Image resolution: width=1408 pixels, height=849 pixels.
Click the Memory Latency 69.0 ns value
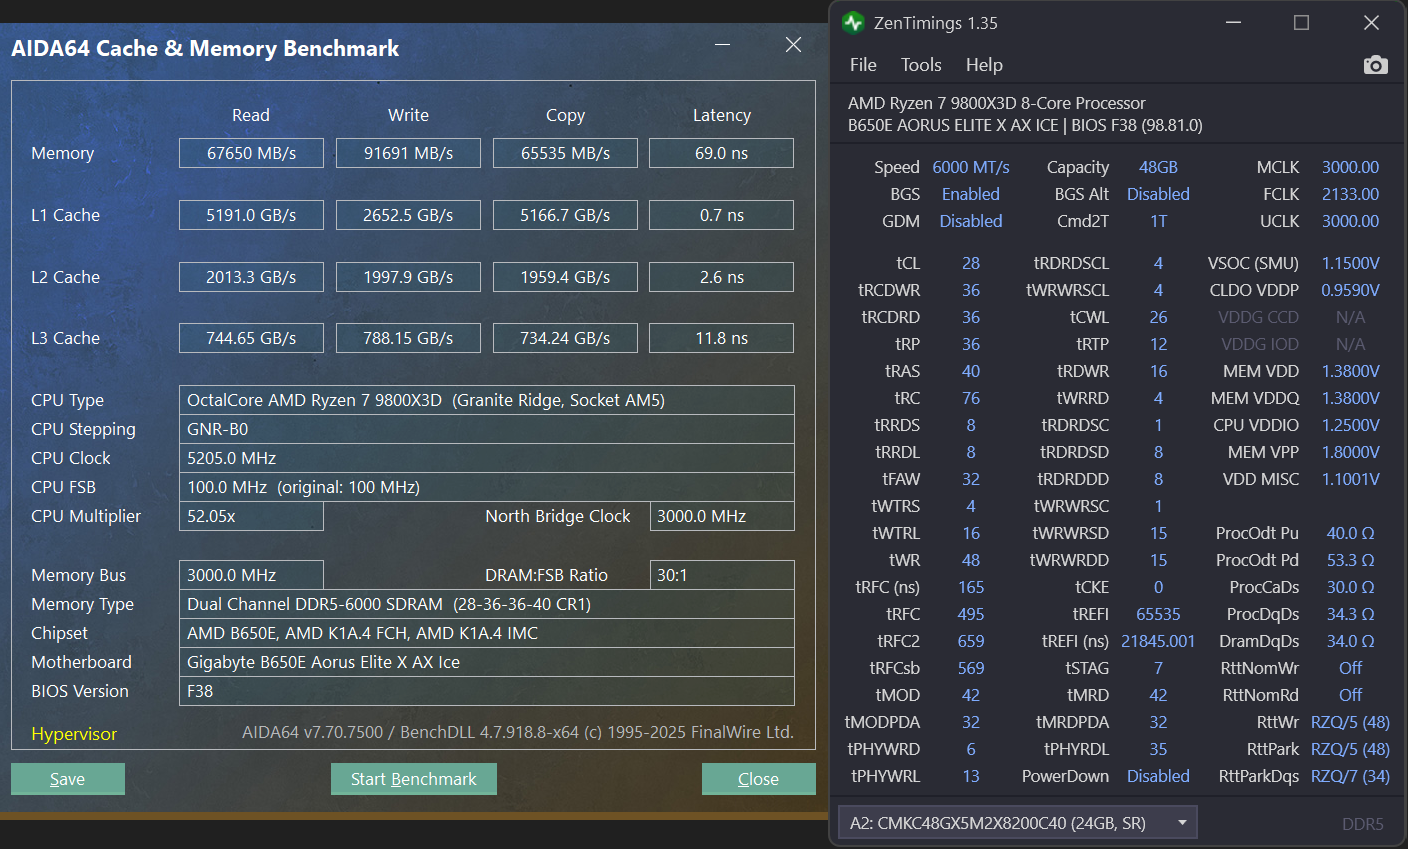click(721, 153)
